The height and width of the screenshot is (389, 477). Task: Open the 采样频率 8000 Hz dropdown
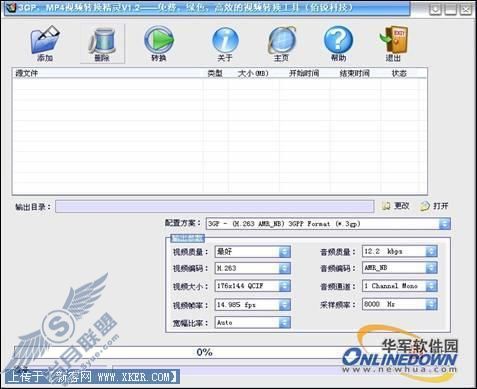pyautogui.click(x=431, y=304)
